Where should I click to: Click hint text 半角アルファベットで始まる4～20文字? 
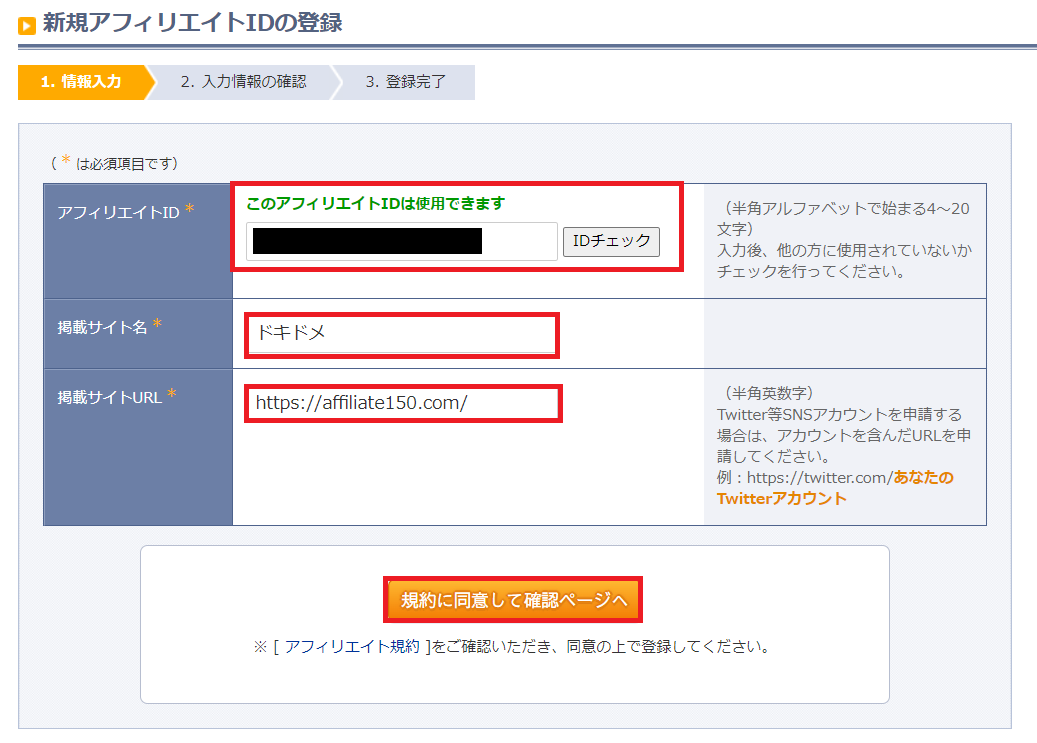843,219
